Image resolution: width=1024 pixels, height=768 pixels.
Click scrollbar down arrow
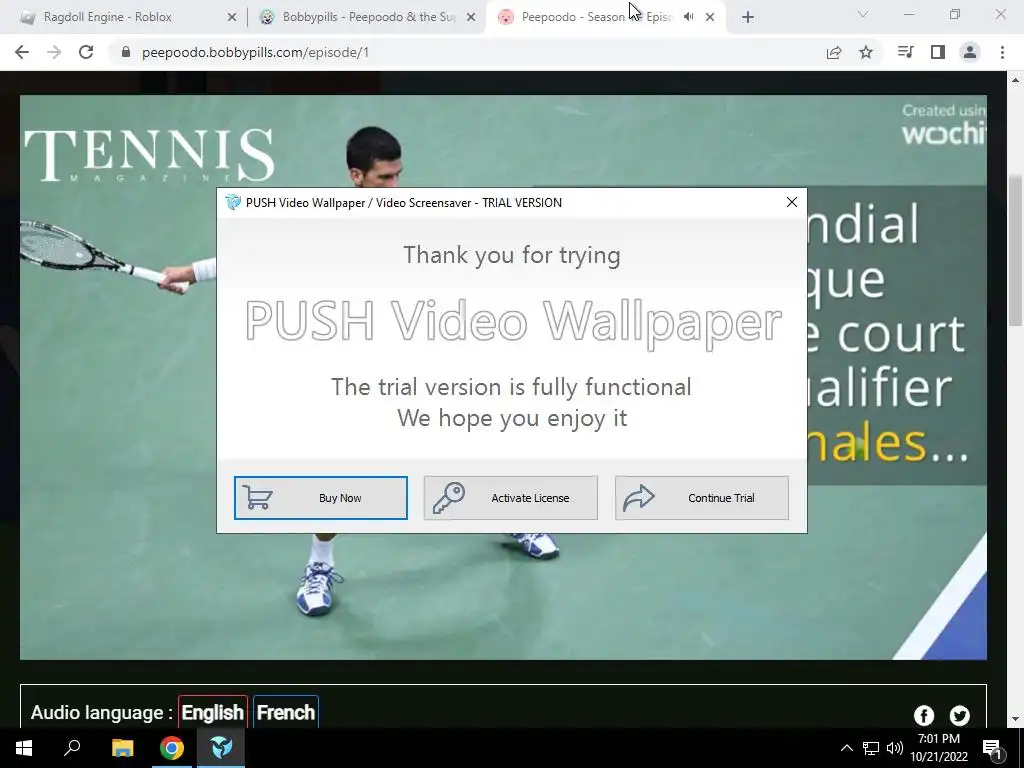pos(1015,719)
